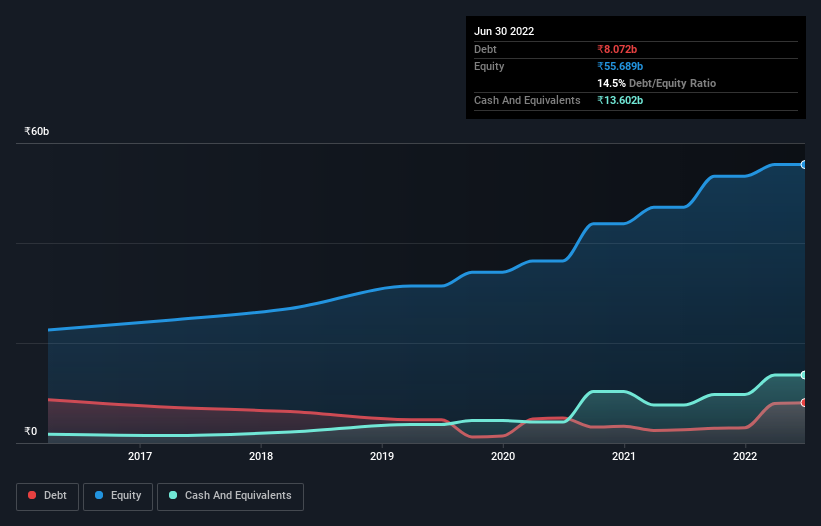
Task: Toggle the Equity series legend button
Action: pyautogui.click(x=118, y=496)
